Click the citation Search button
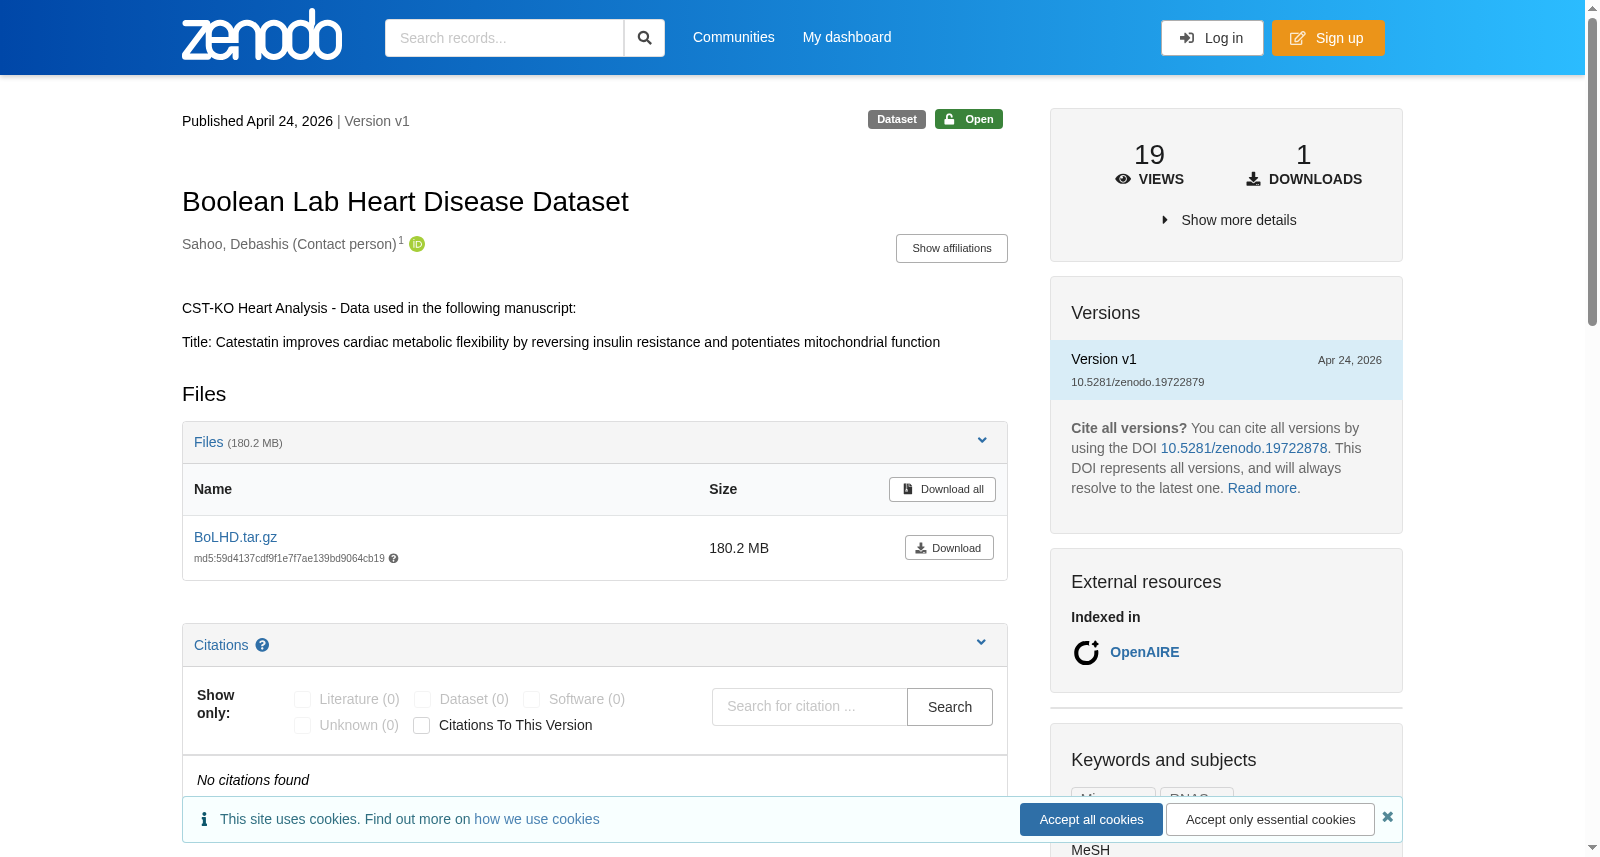1600x857 pixels. [950, 707]
